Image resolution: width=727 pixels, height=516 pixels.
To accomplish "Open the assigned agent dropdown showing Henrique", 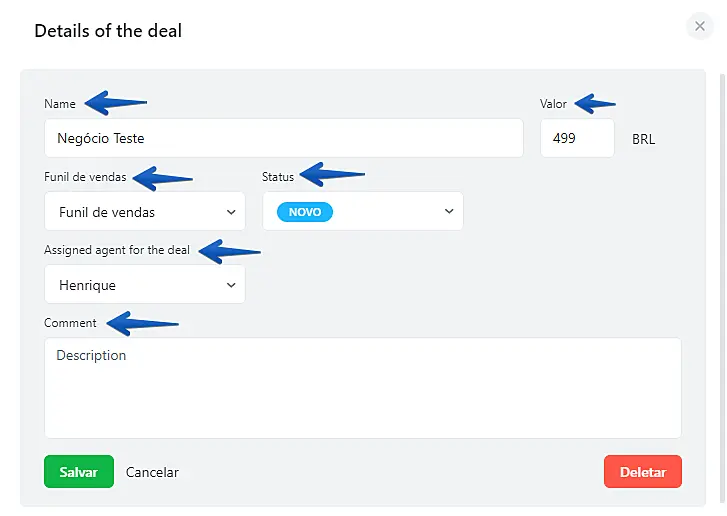I will pyautogui.click(x=145, y=285).
